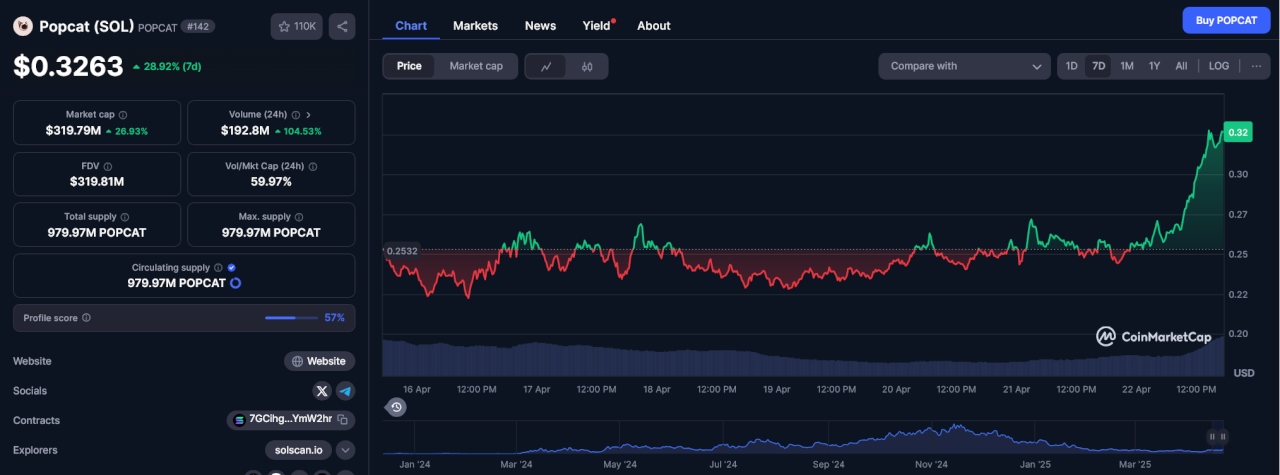Select the Market cap chart toggle
The image size is (1280, 475).
click(x=476, y=66)
